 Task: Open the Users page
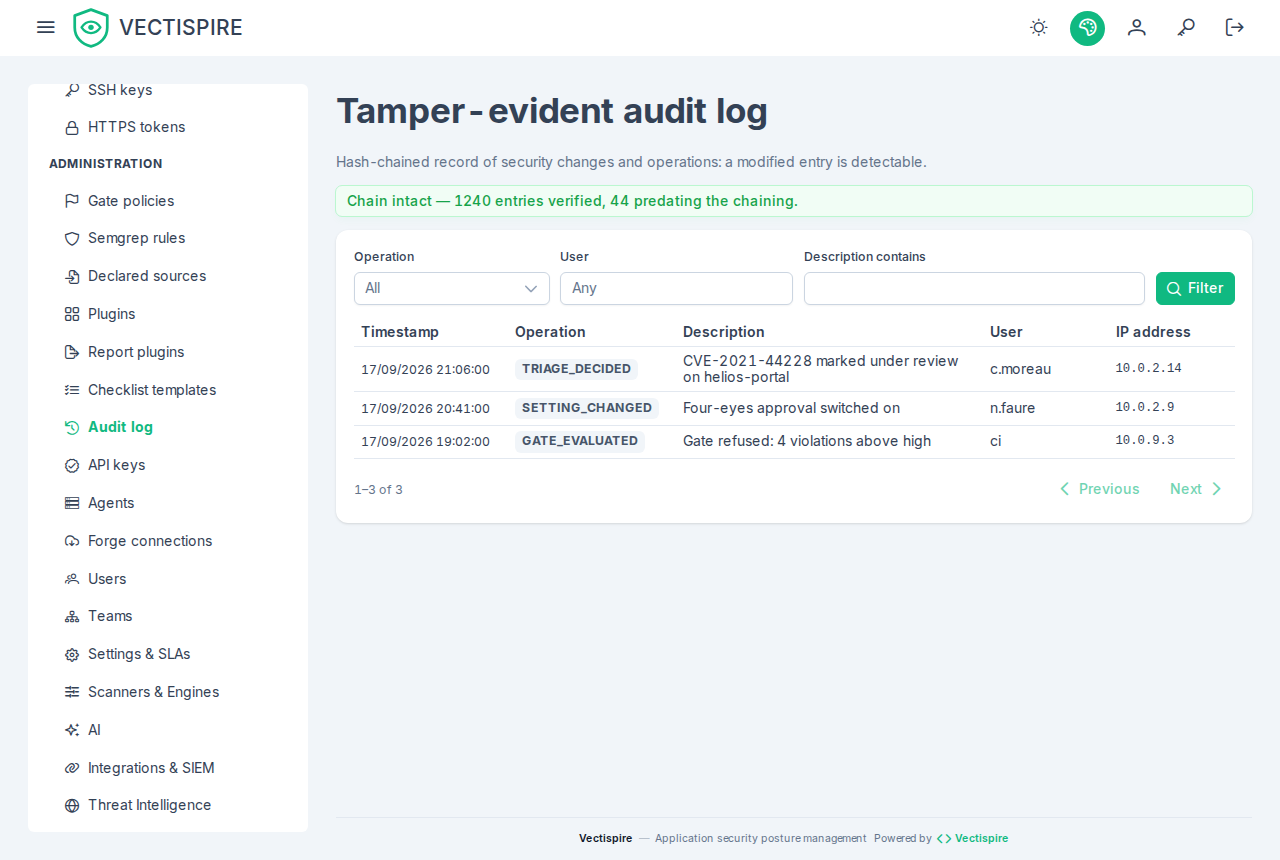168,579
